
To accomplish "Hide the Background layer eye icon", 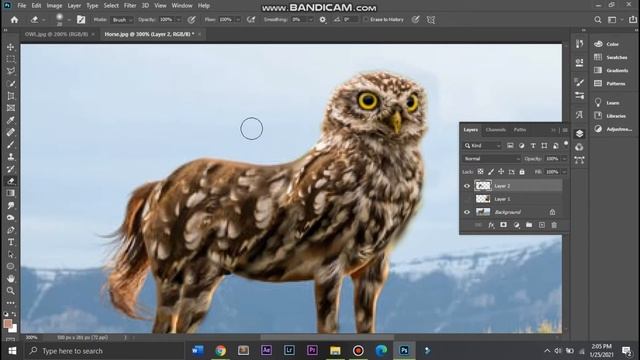I will pyautogui.click(x=467, y=212).
